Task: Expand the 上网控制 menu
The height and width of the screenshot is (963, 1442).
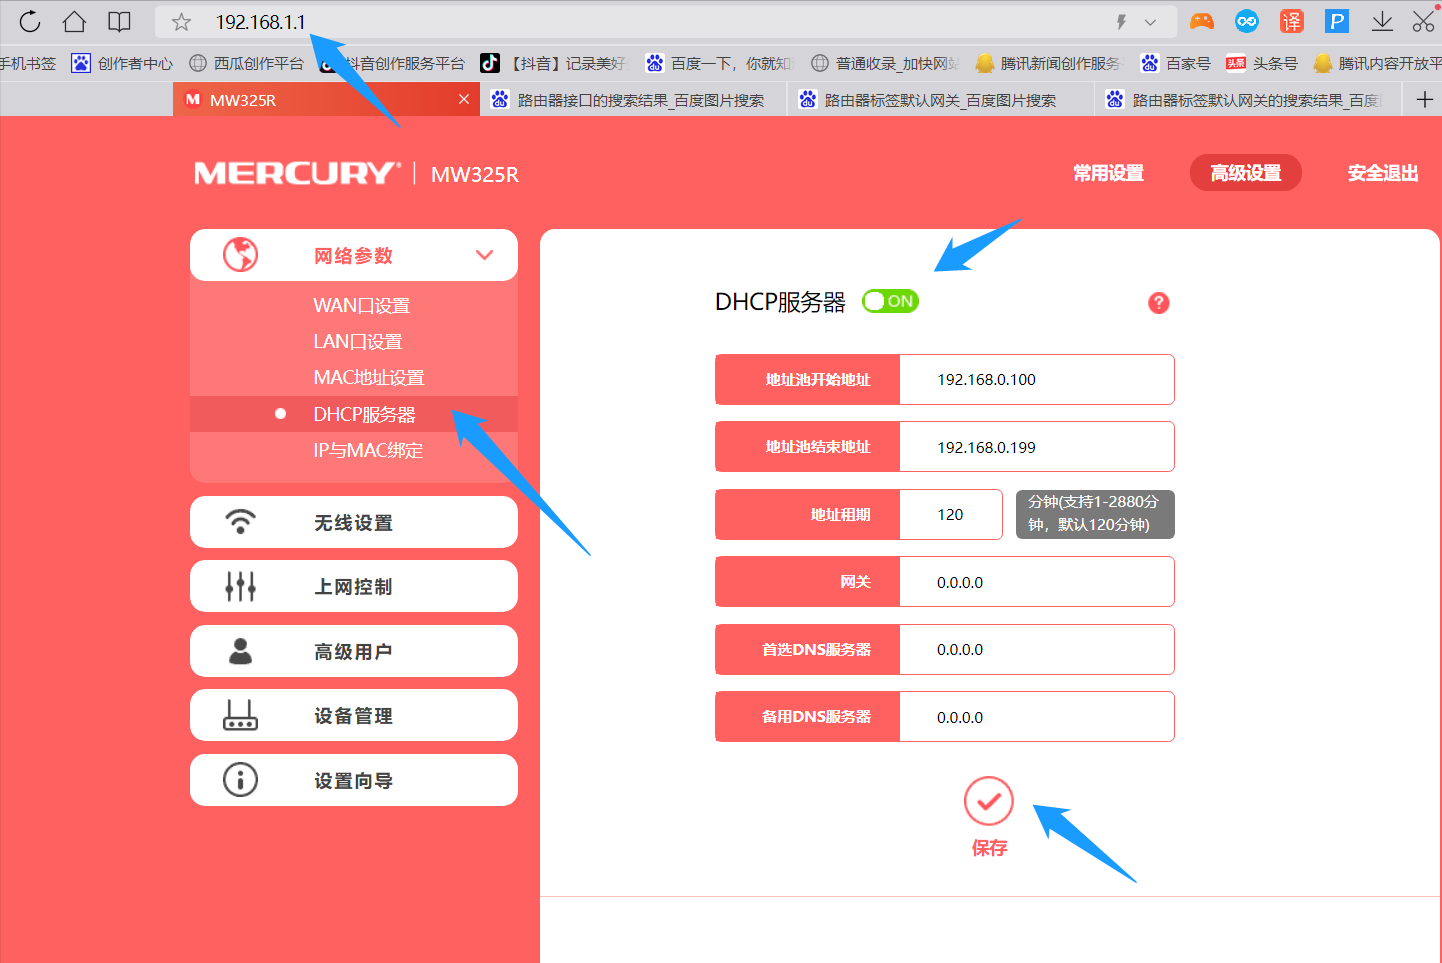Action: [354, 586]
